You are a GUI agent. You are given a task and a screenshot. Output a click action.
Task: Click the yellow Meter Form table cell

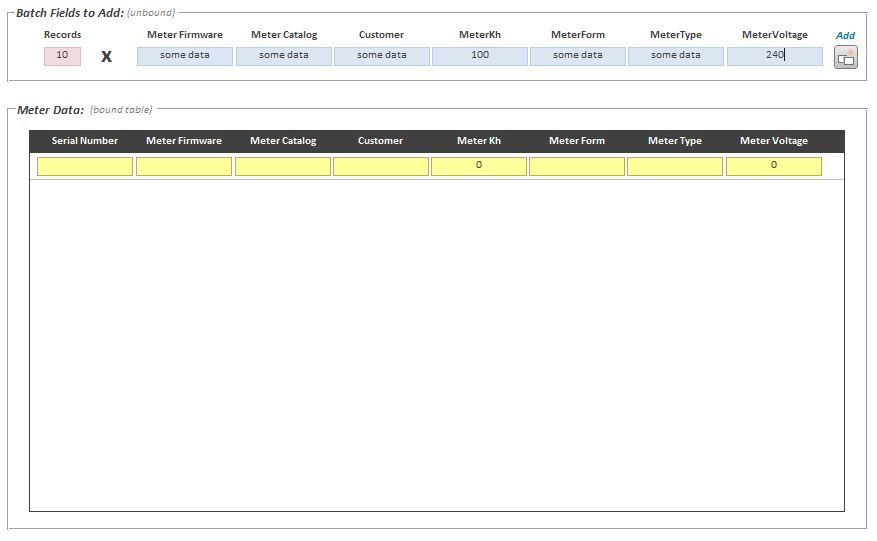point(577,166)
